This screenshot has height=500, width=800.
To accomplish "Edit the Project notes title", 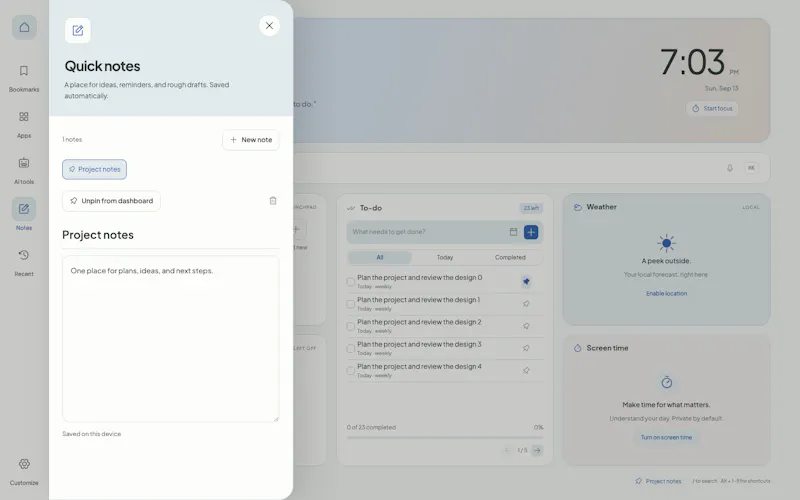I will pos(170,235).
